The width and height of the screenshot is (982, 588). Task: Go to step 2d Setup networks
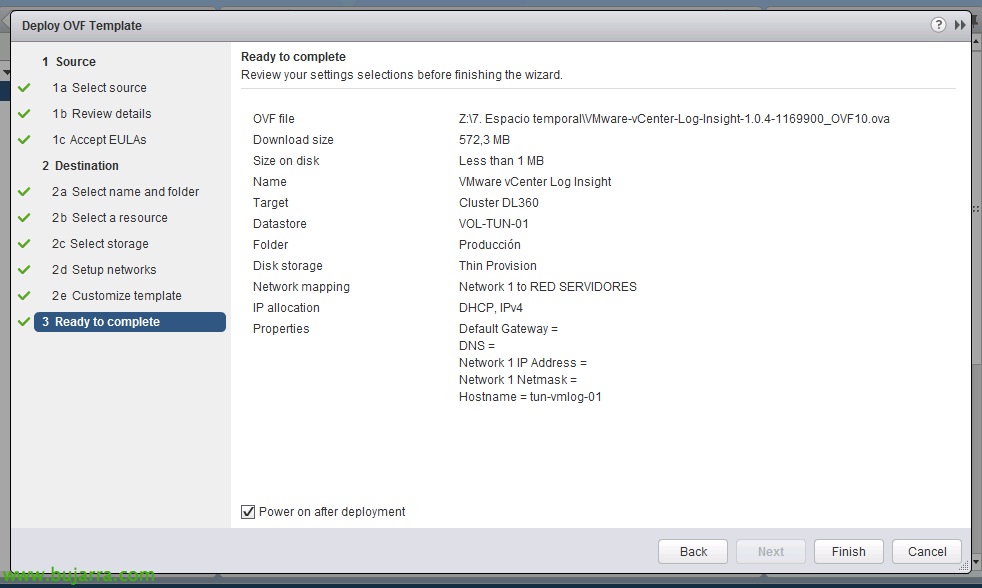click(x=104, y=269)
